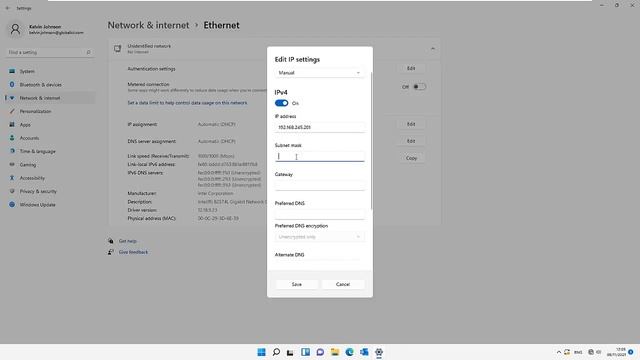Click the search magnifier icon in Find a setting
The width and height of the screenshot is (640, 360).
pyautogui.click(x=88, y=52)
